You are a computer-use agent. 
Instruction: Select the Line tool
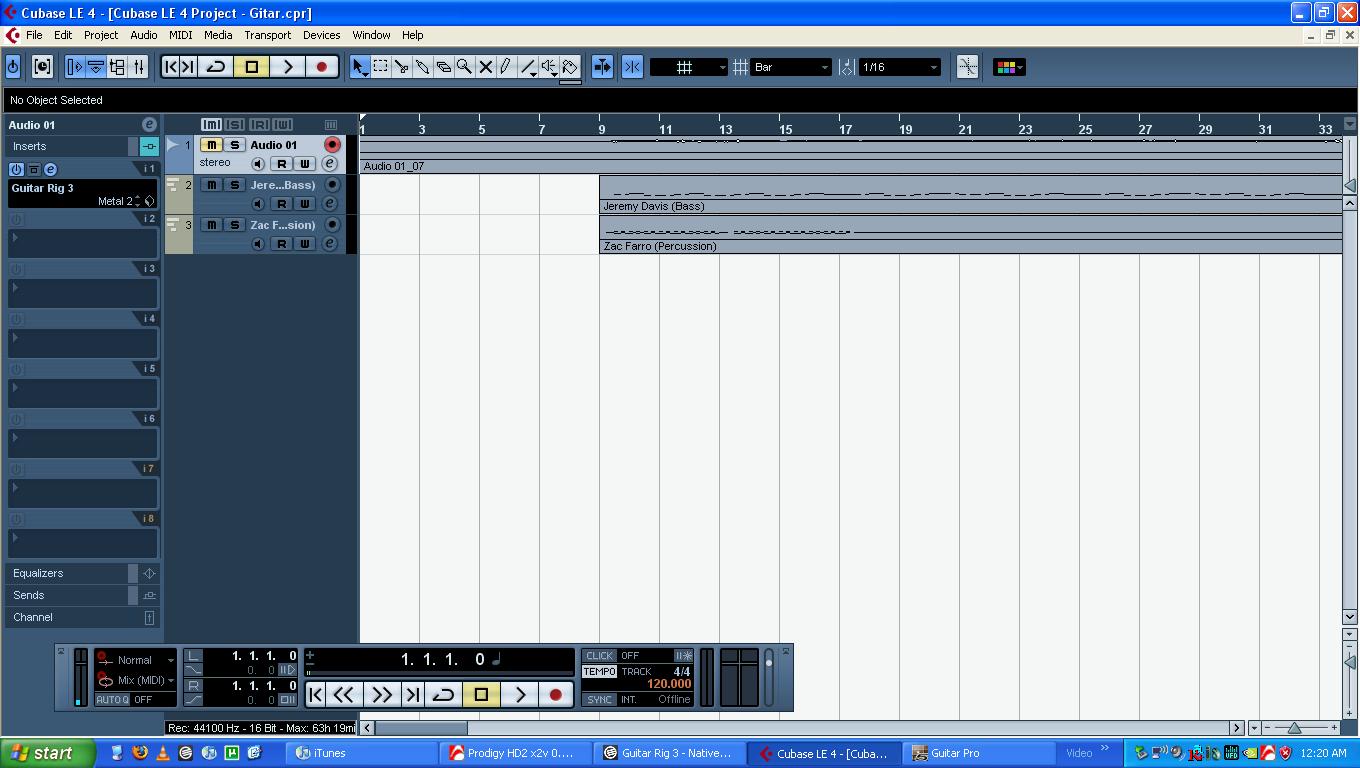[528, 67]
